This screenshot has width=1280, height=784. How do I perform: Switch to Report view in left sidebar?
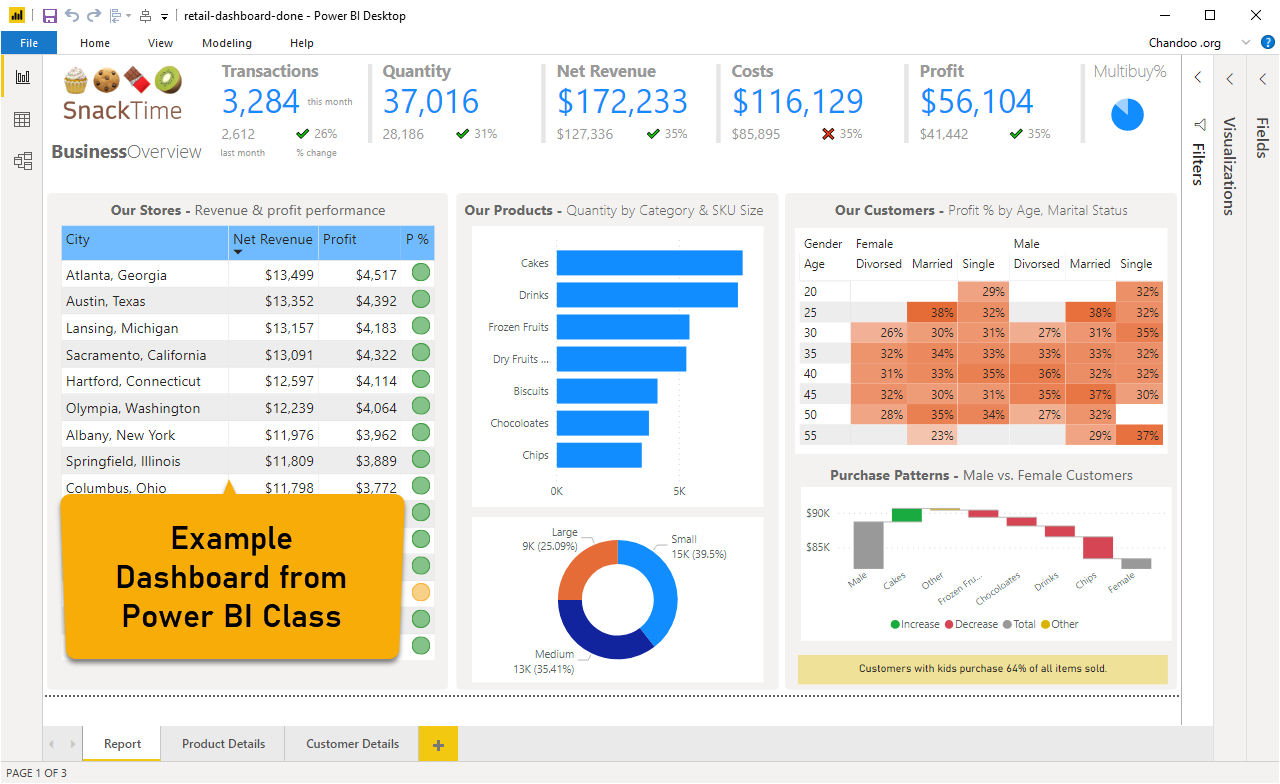(x=22, y=77)
